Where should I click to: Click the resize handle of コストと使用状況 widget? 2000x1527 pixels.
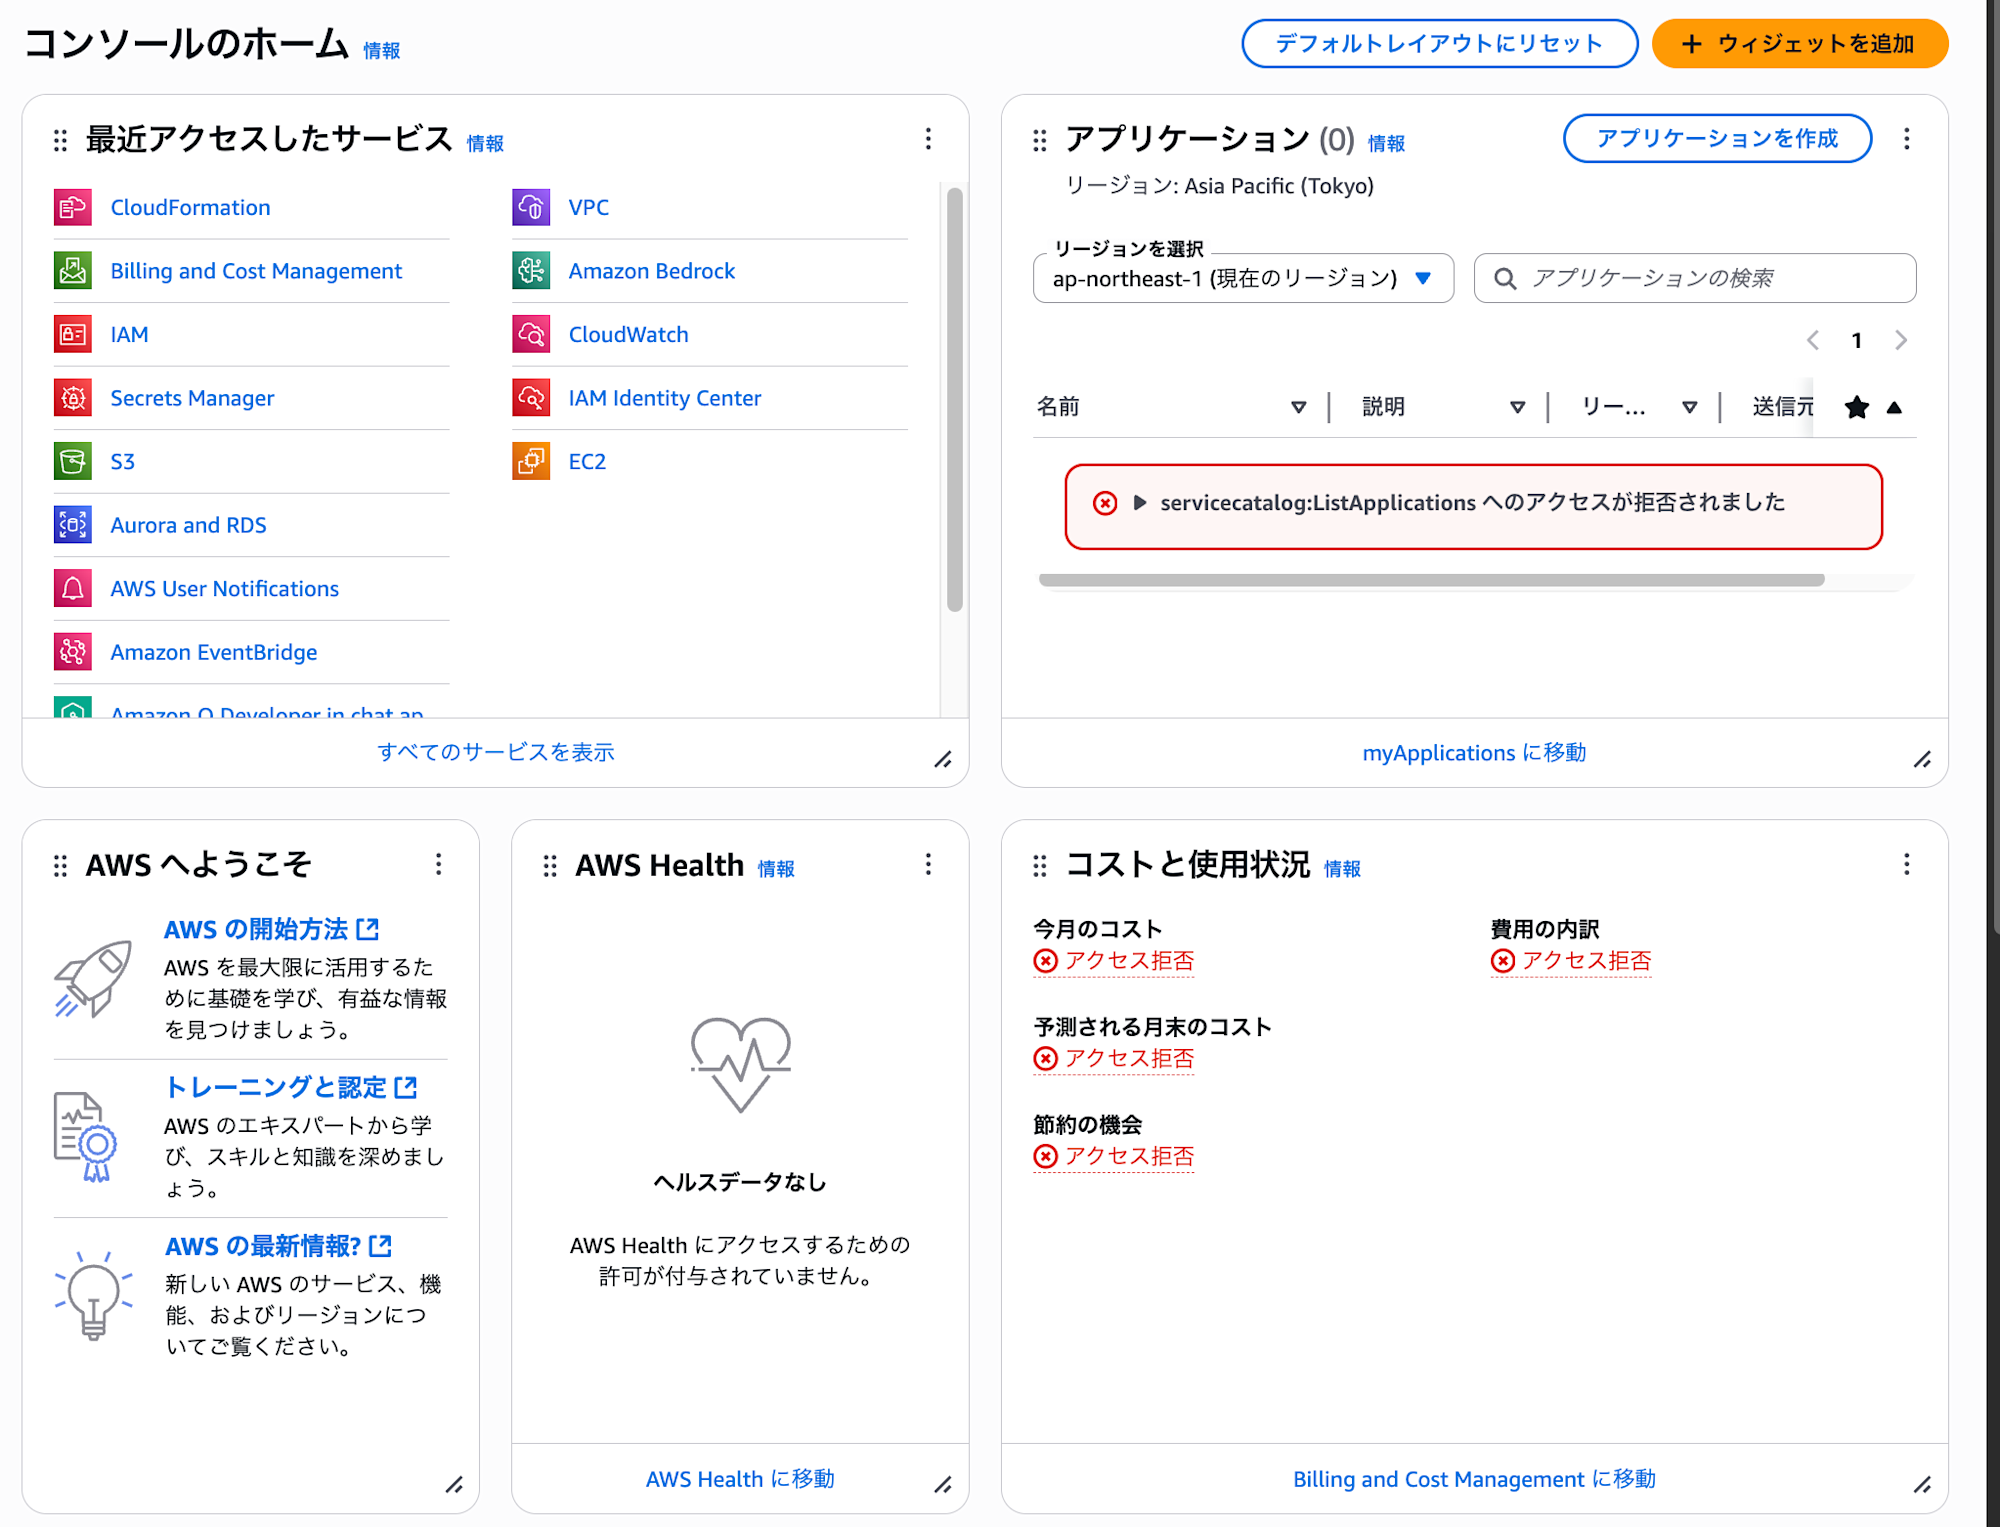pos(1922,1485)
